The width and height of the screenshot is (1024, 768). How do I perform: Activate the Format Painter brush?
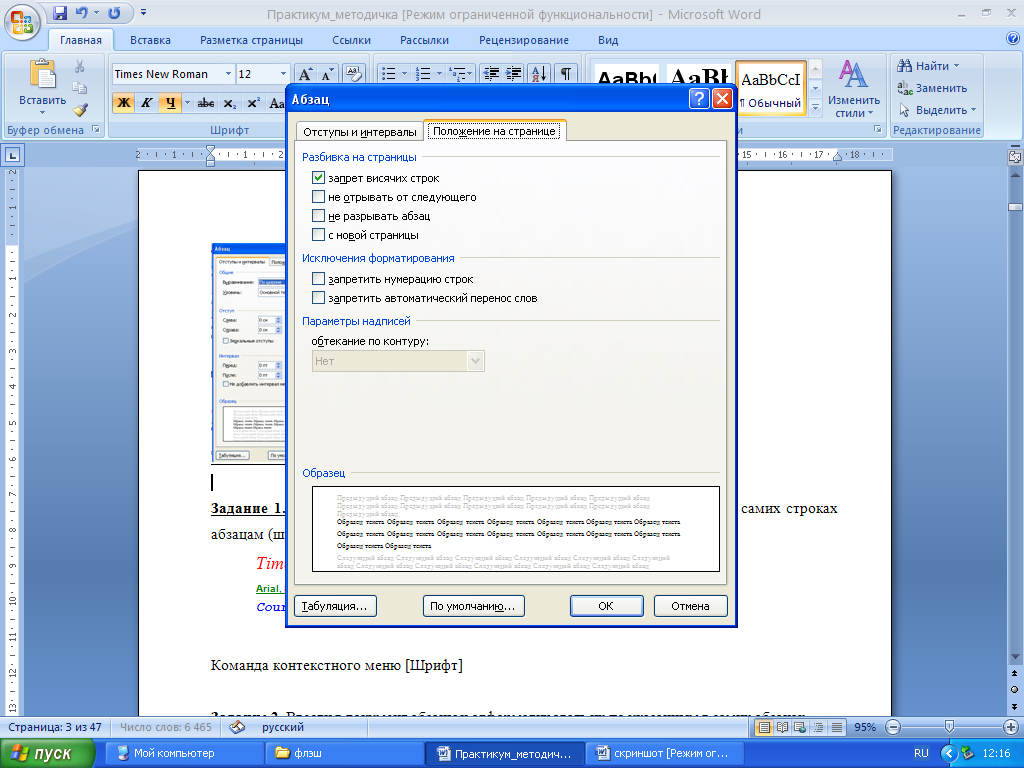80,109
